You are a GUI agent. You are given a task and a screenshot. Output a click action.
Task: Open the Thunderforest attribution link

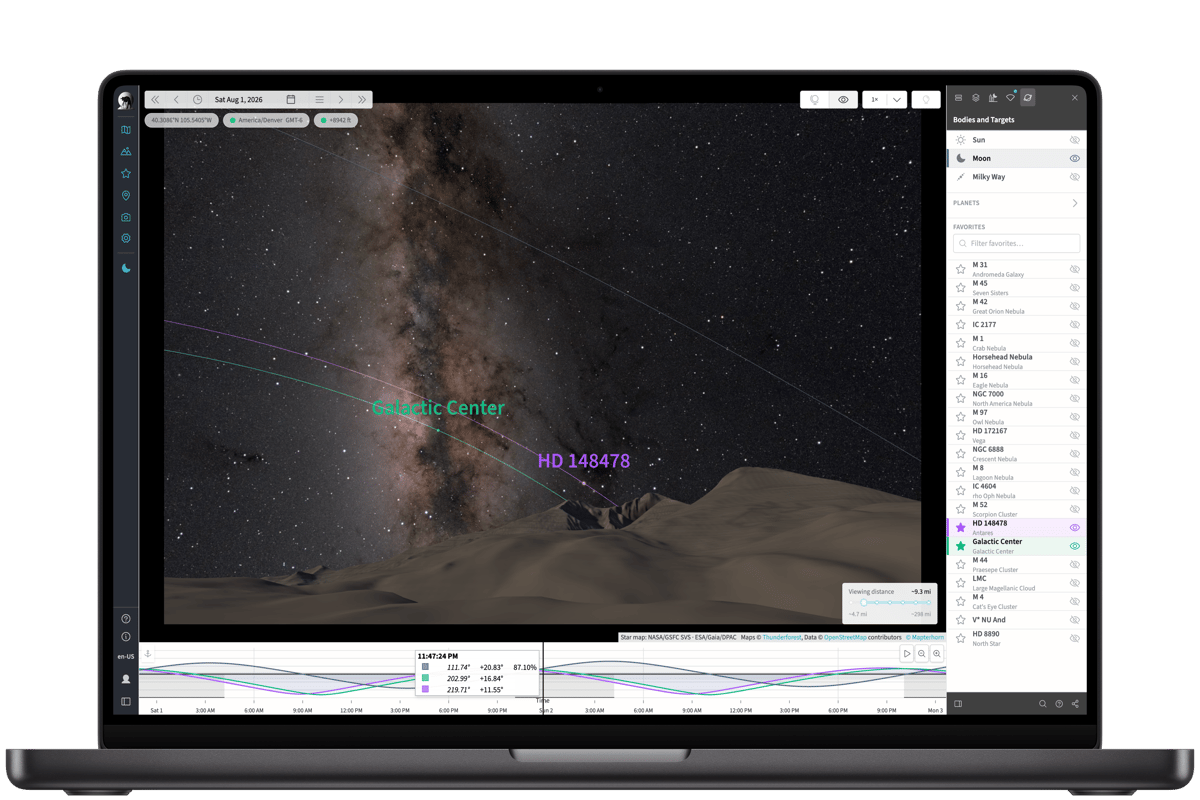(x=782, y=637)
